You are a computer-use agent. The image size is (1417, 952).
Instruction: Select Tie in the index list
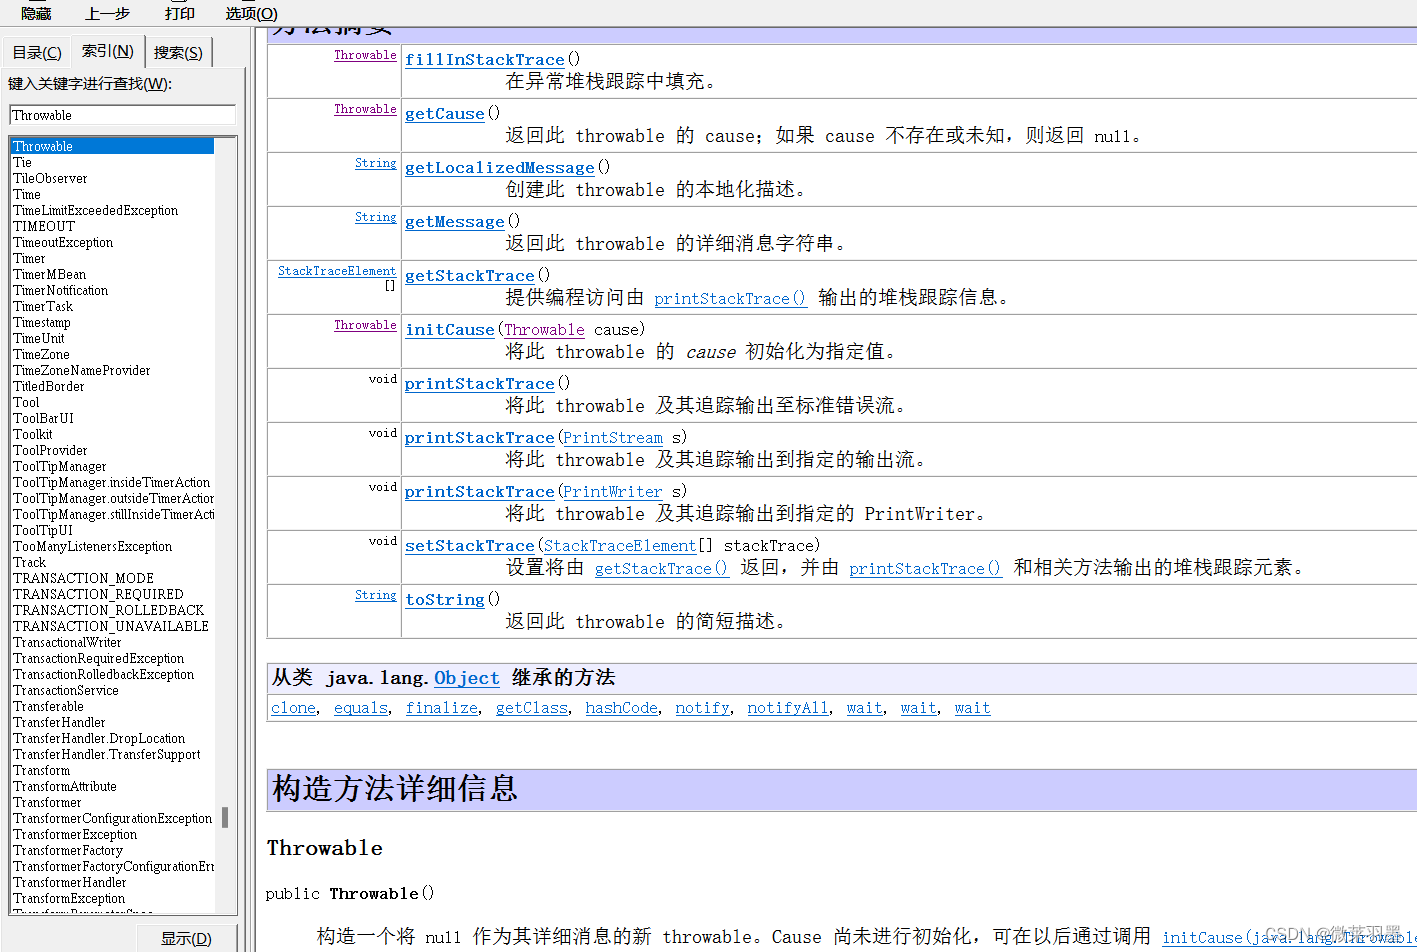coord(22,162)
